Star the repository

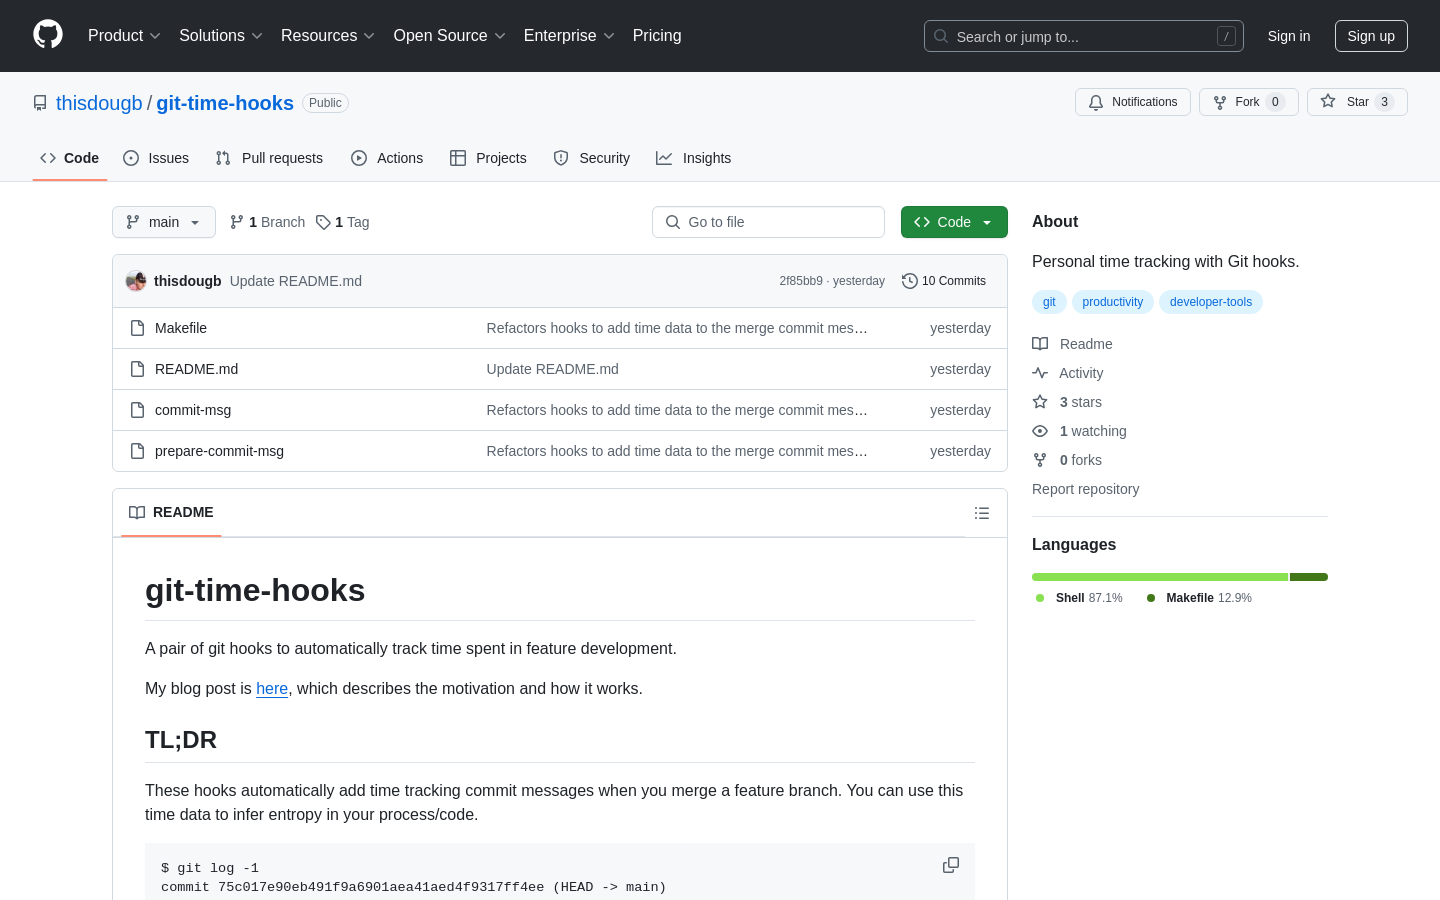click(1357, 102)
